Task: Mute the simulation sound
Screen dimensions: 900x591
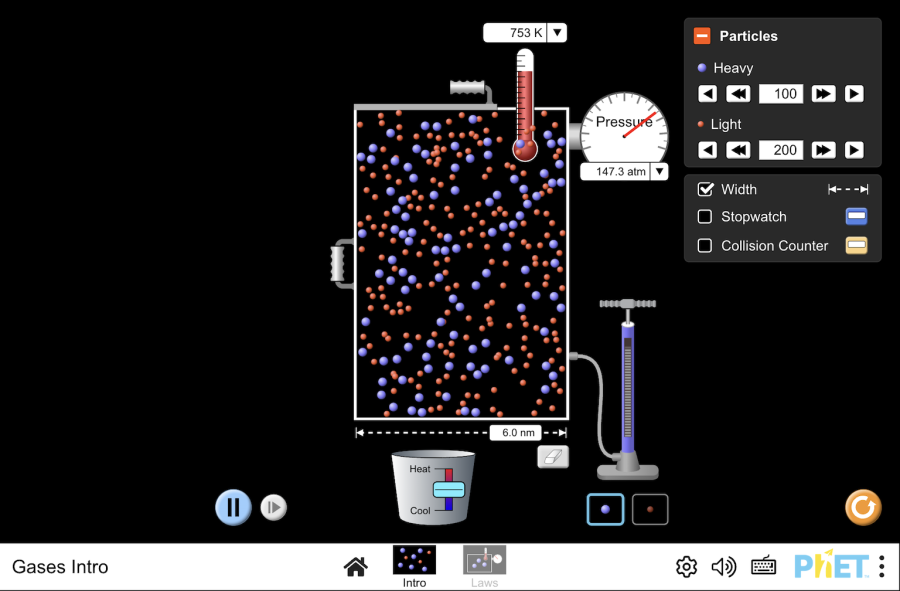Action: point(723,567)
